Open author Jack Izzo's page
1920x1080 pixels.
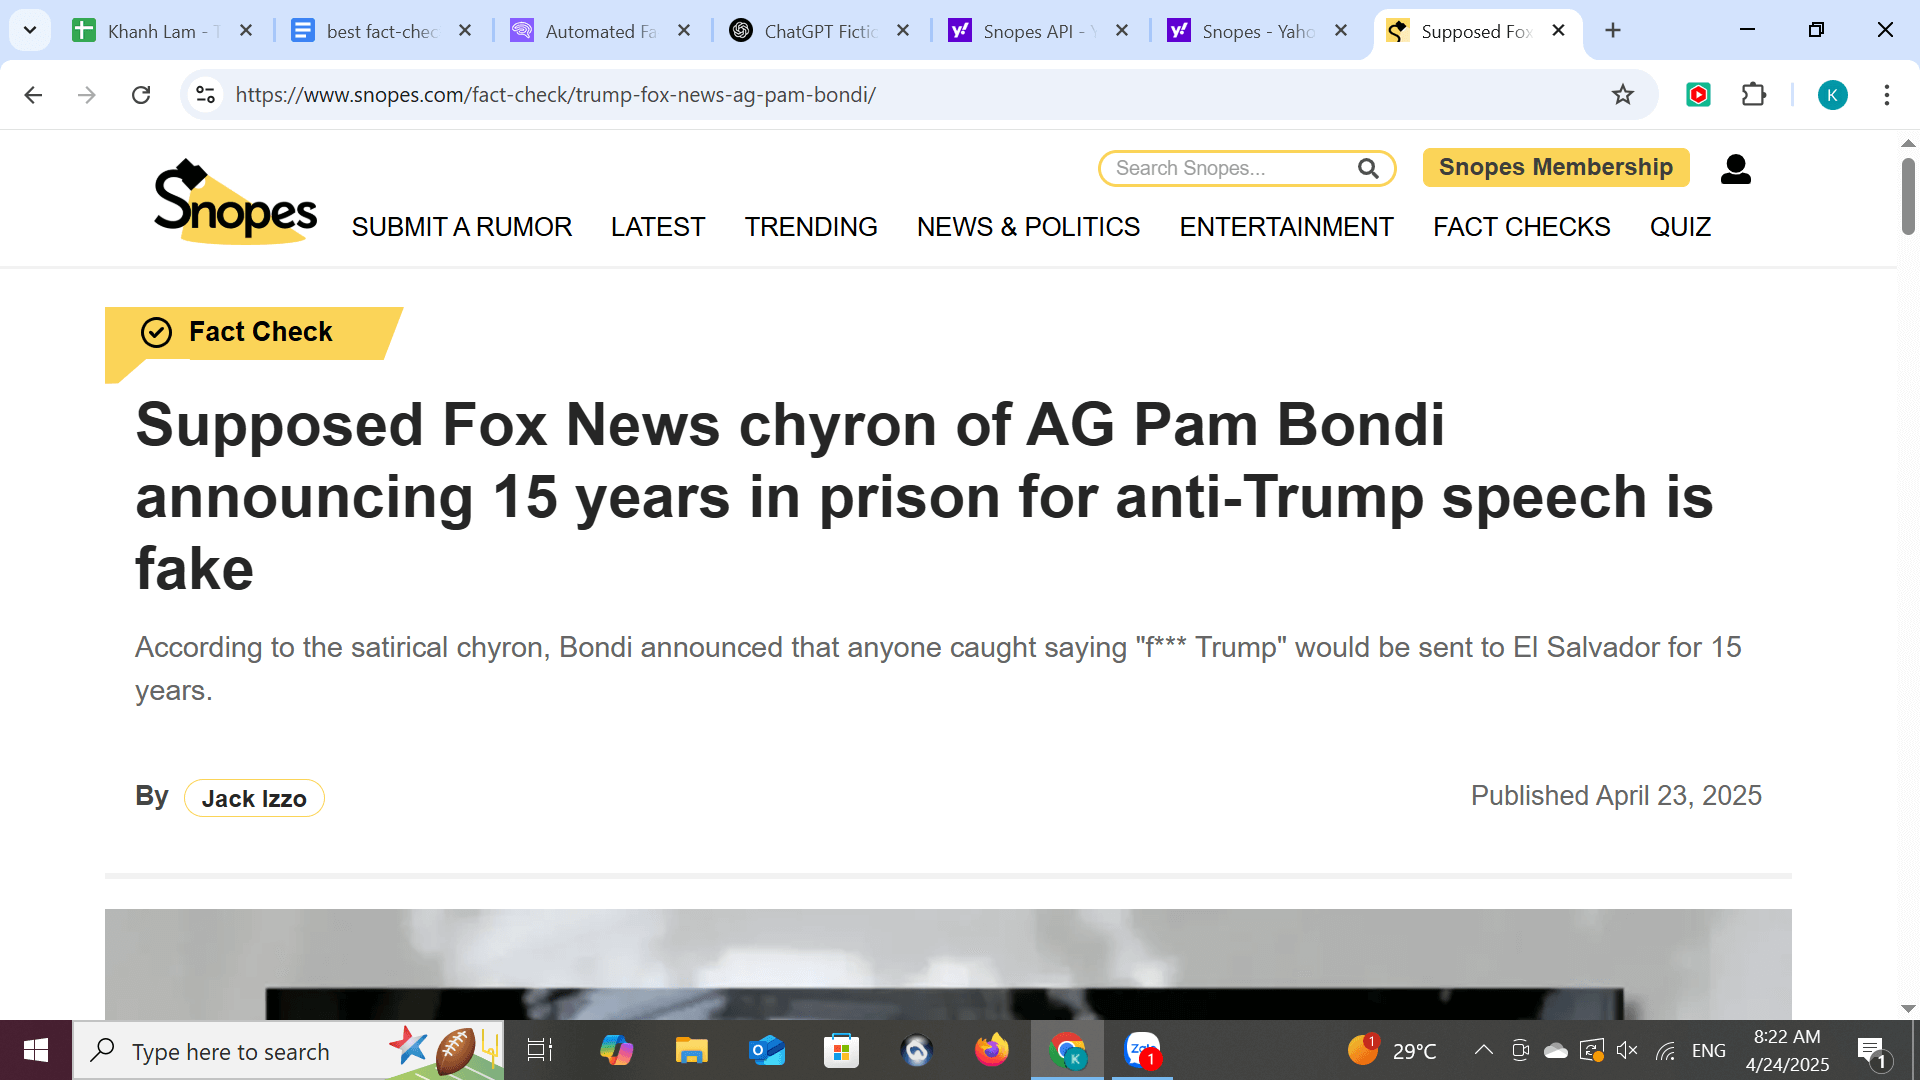(254, 798)
